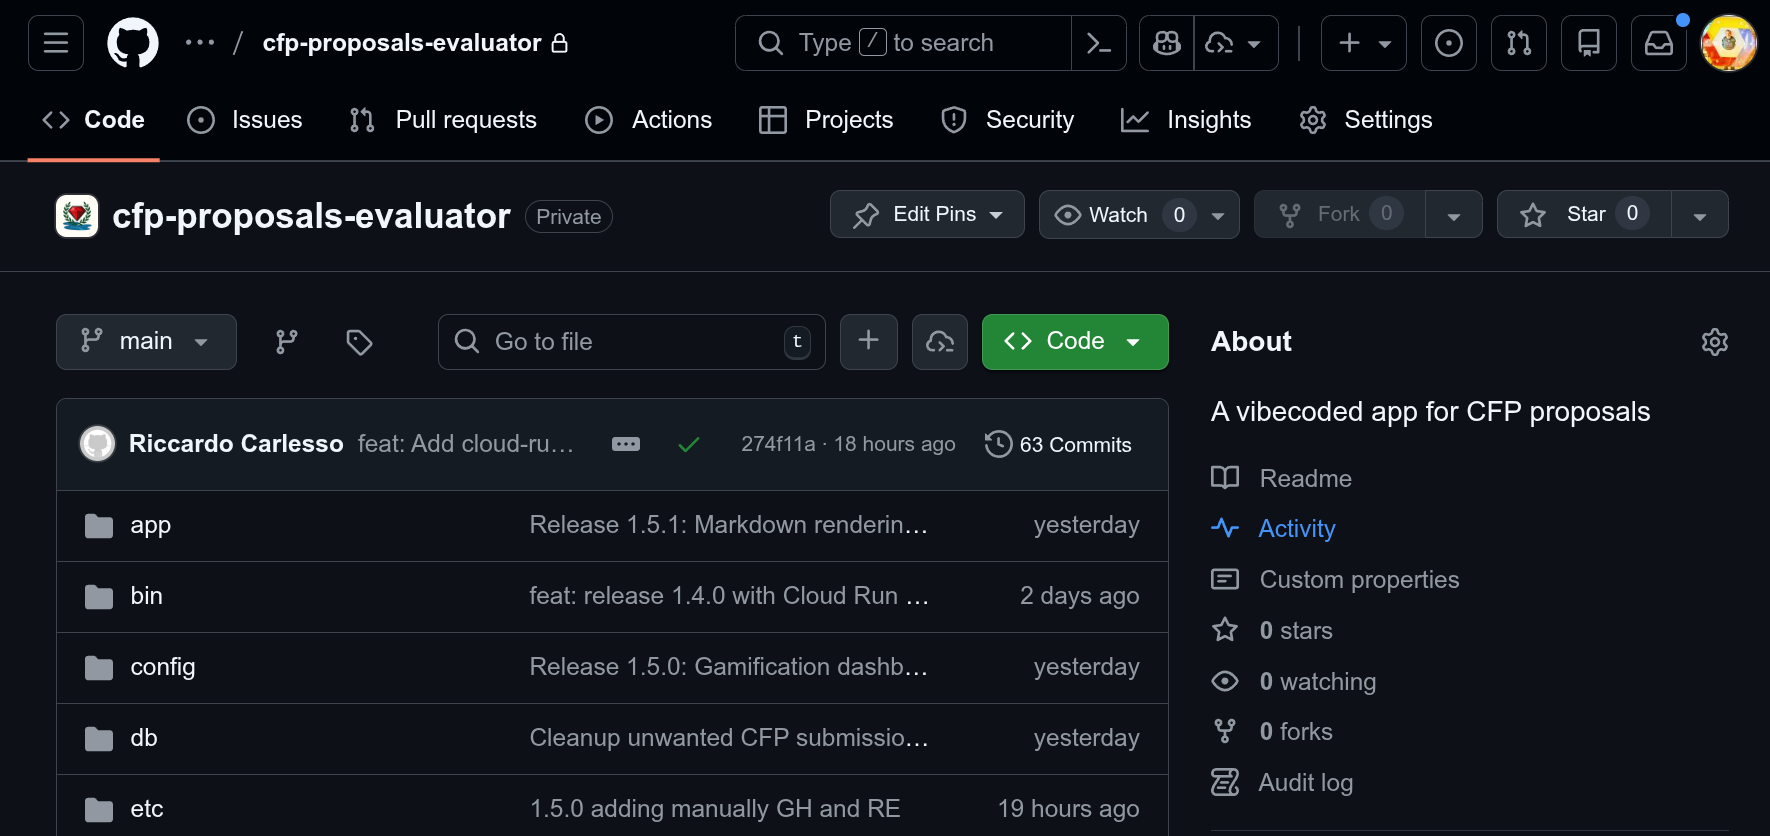
Task: Open the Create new plus dropdown
Action: point(1364,43)
